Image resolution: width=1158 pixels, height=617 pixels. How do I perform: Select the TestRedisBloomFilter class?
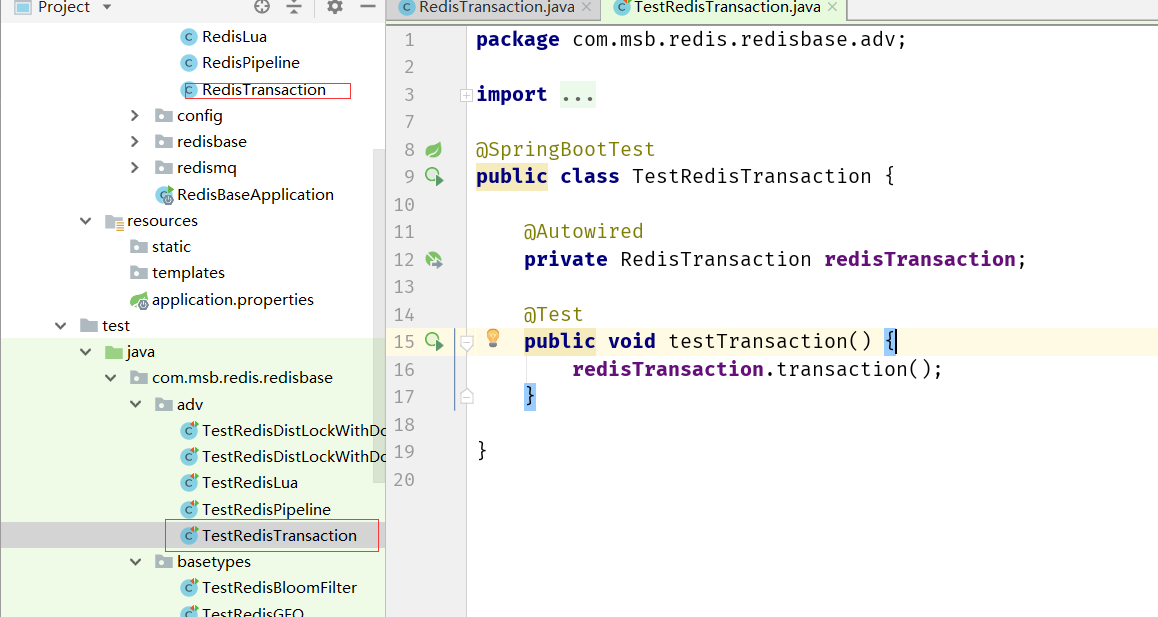click(x=279, y=588)
